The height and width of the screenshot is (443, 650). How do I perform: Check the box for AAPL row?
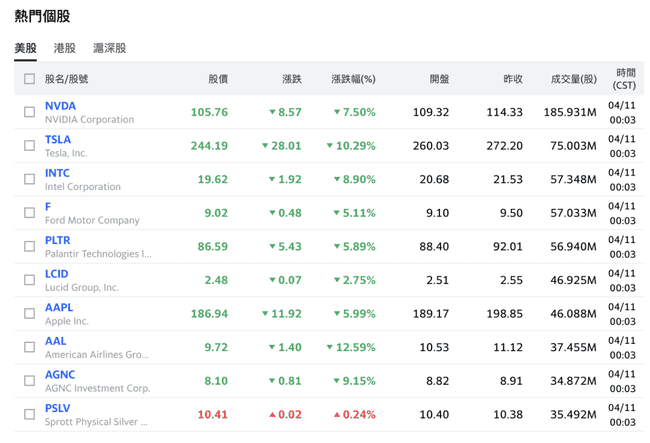(x=29, y=313)
